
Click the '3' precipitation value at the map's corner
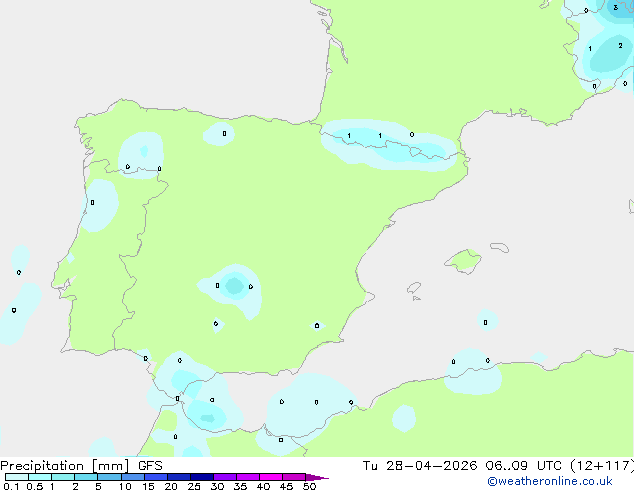(615, 7)
